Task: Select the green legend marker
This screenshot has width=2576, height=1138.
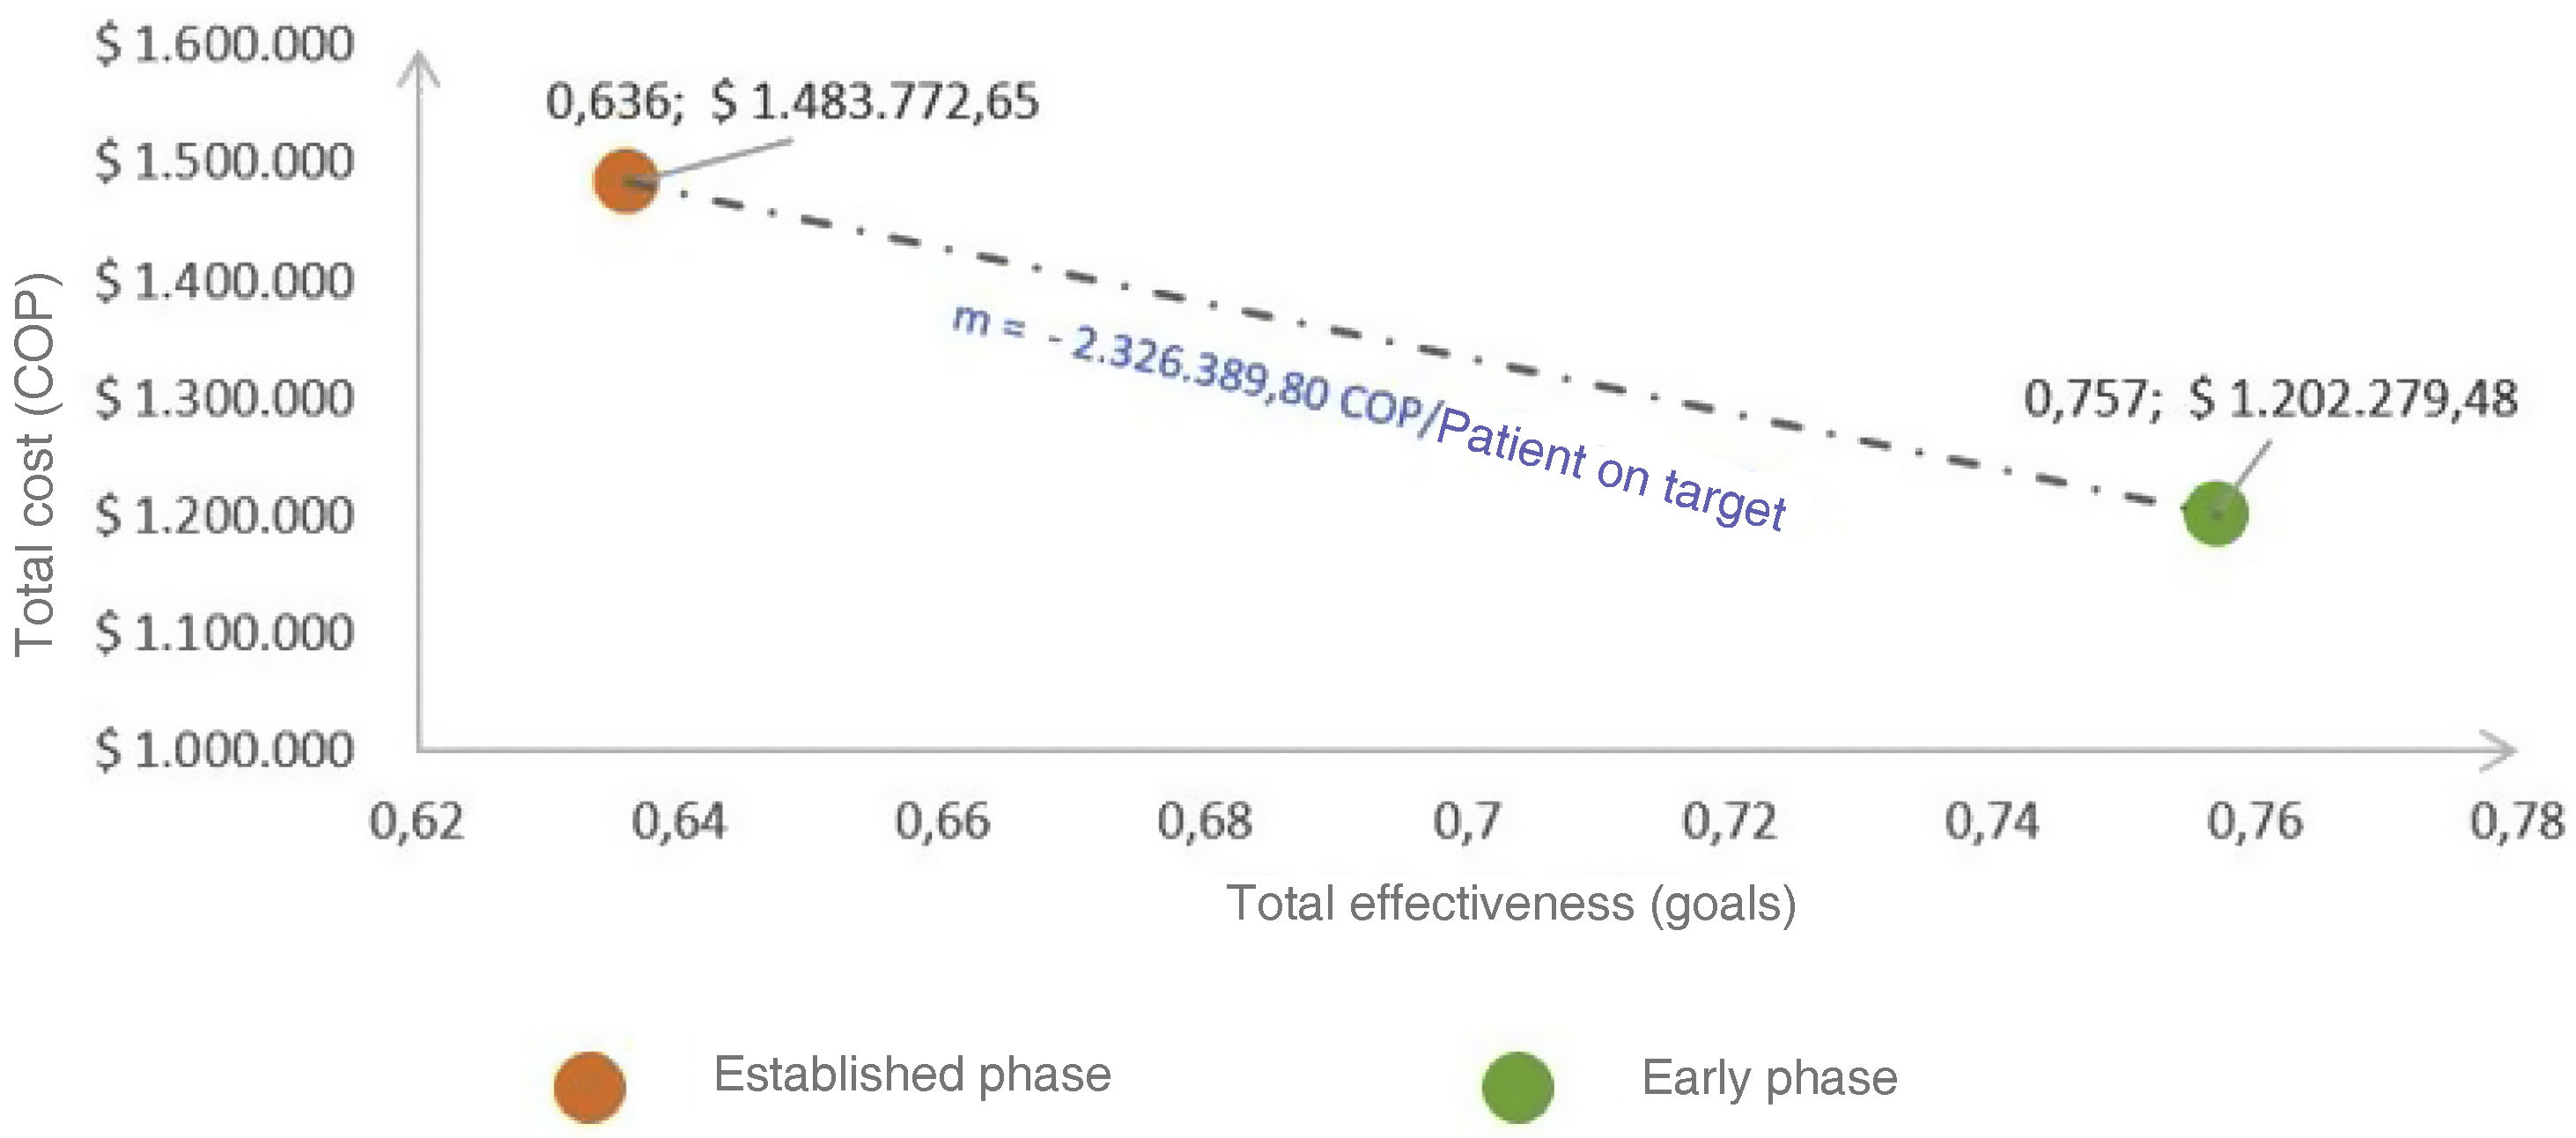Action: [1517, 1087]
